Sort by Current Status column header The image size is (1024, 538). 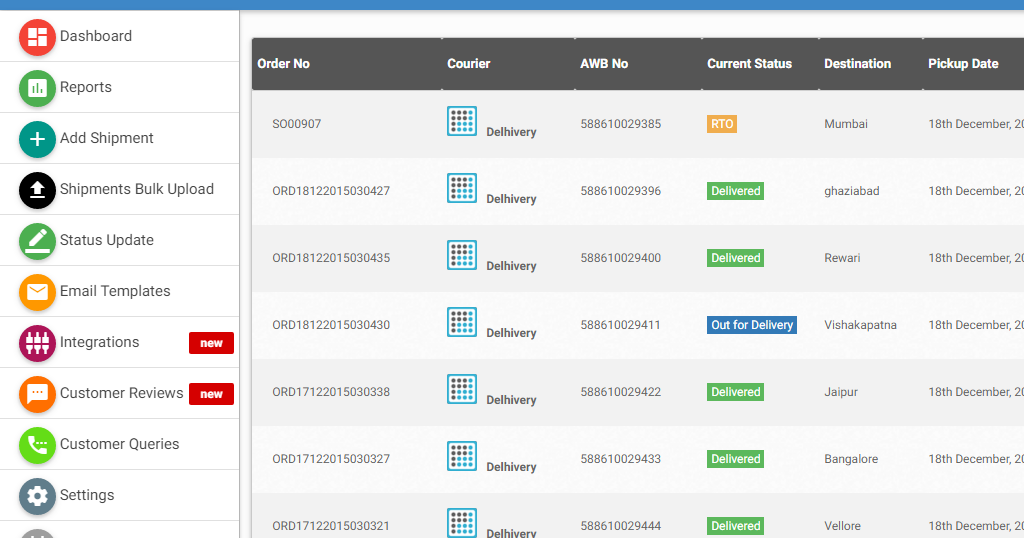[749, 64]
